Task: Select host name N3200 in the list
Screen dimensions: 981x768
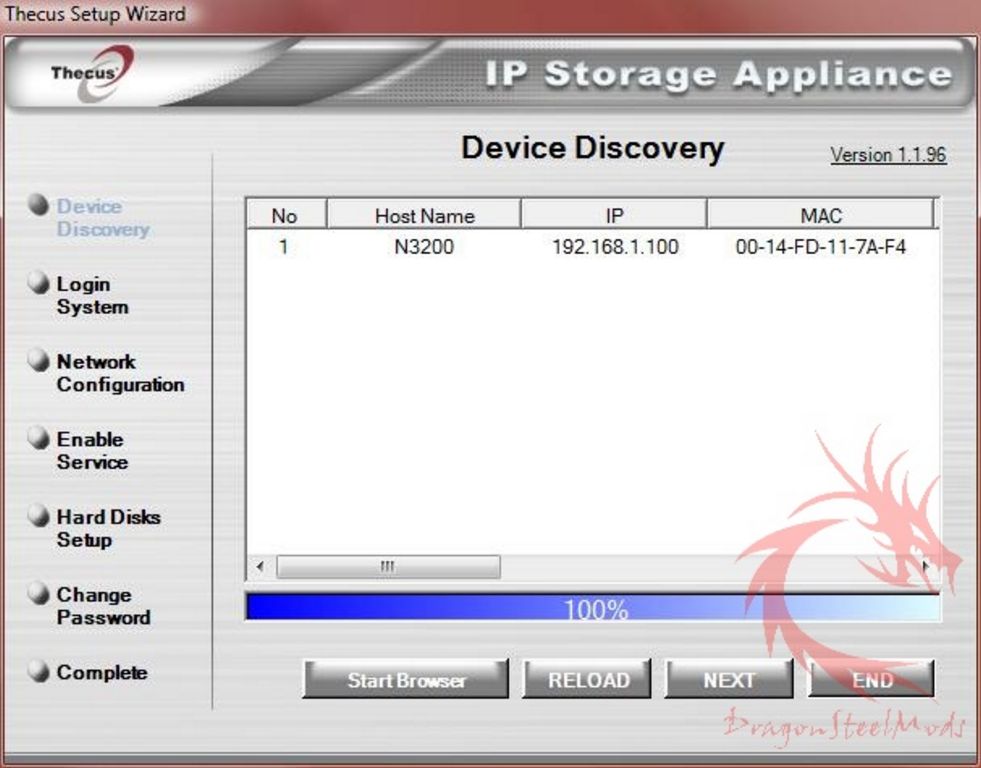Action: tap(424, 246)
